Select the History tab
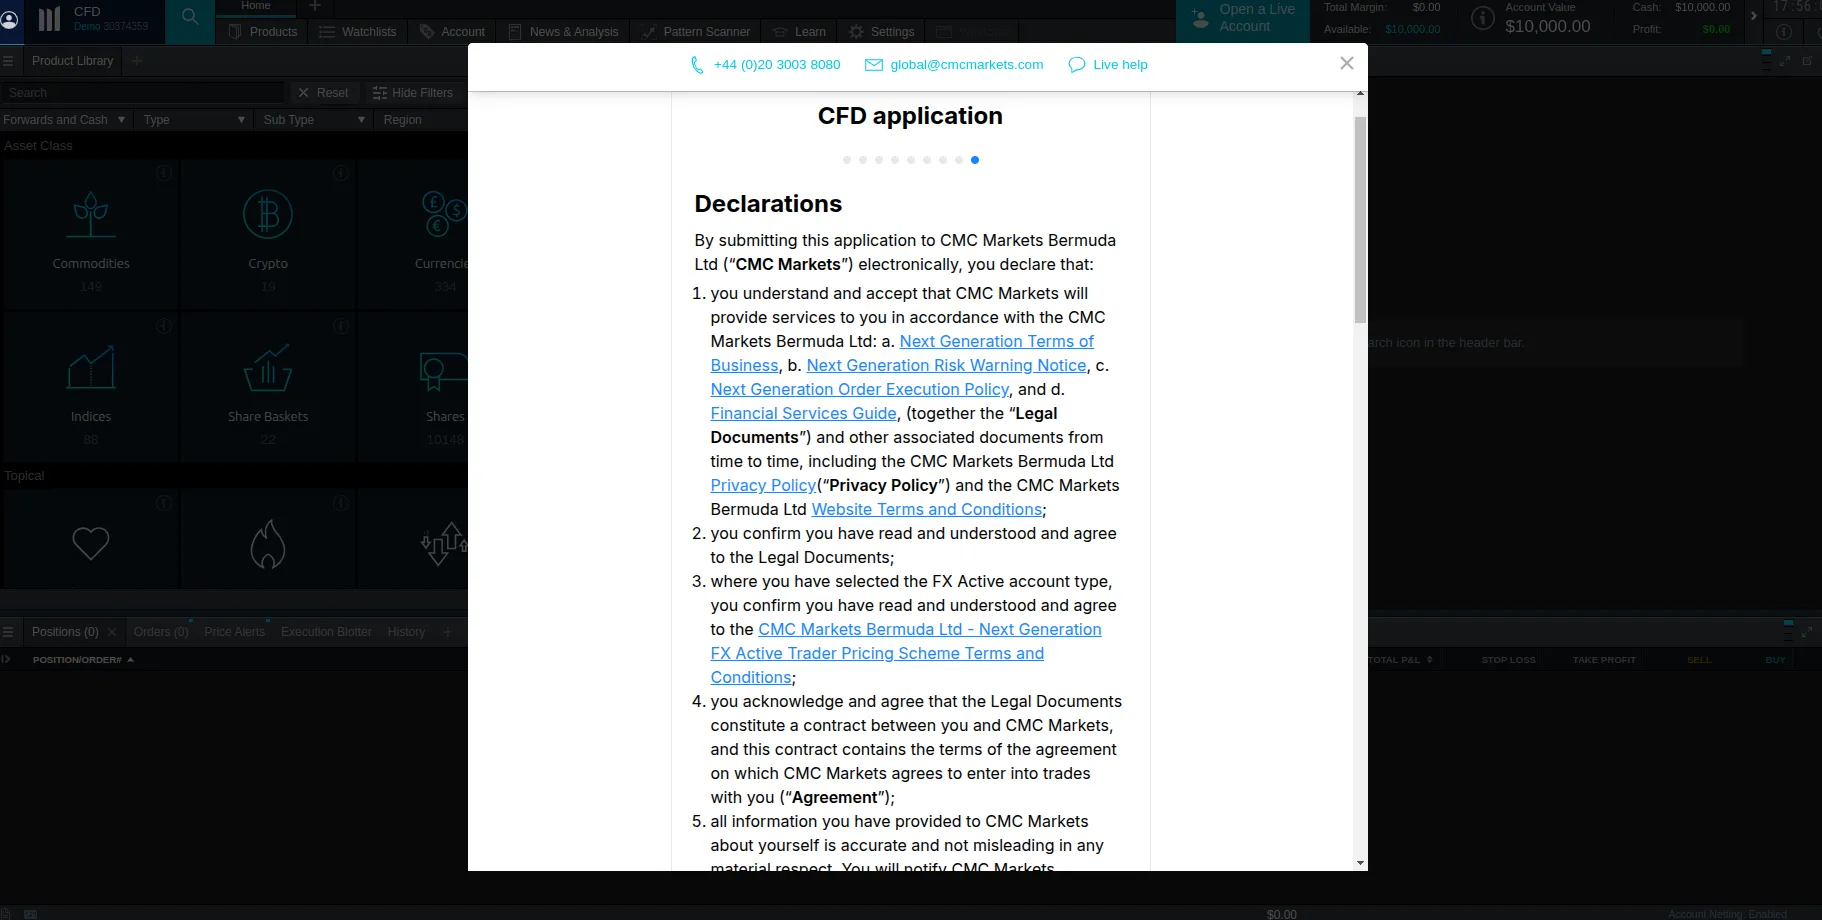The height and width of the screenshot is (920, 1822). [x=406, y=632]
